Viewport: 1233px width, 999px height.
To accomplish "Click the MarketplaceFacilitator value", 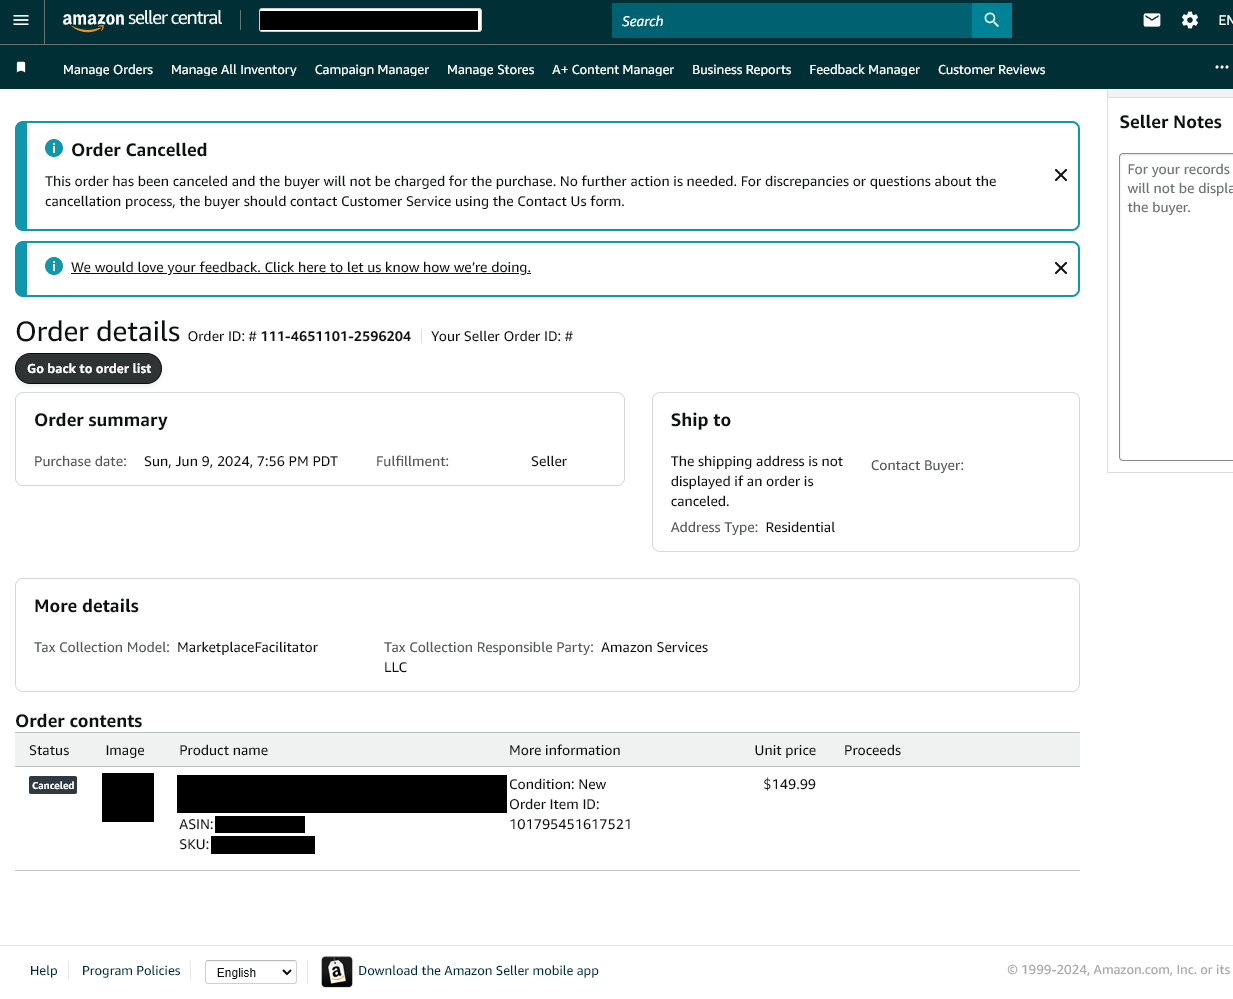I will 247,647.
